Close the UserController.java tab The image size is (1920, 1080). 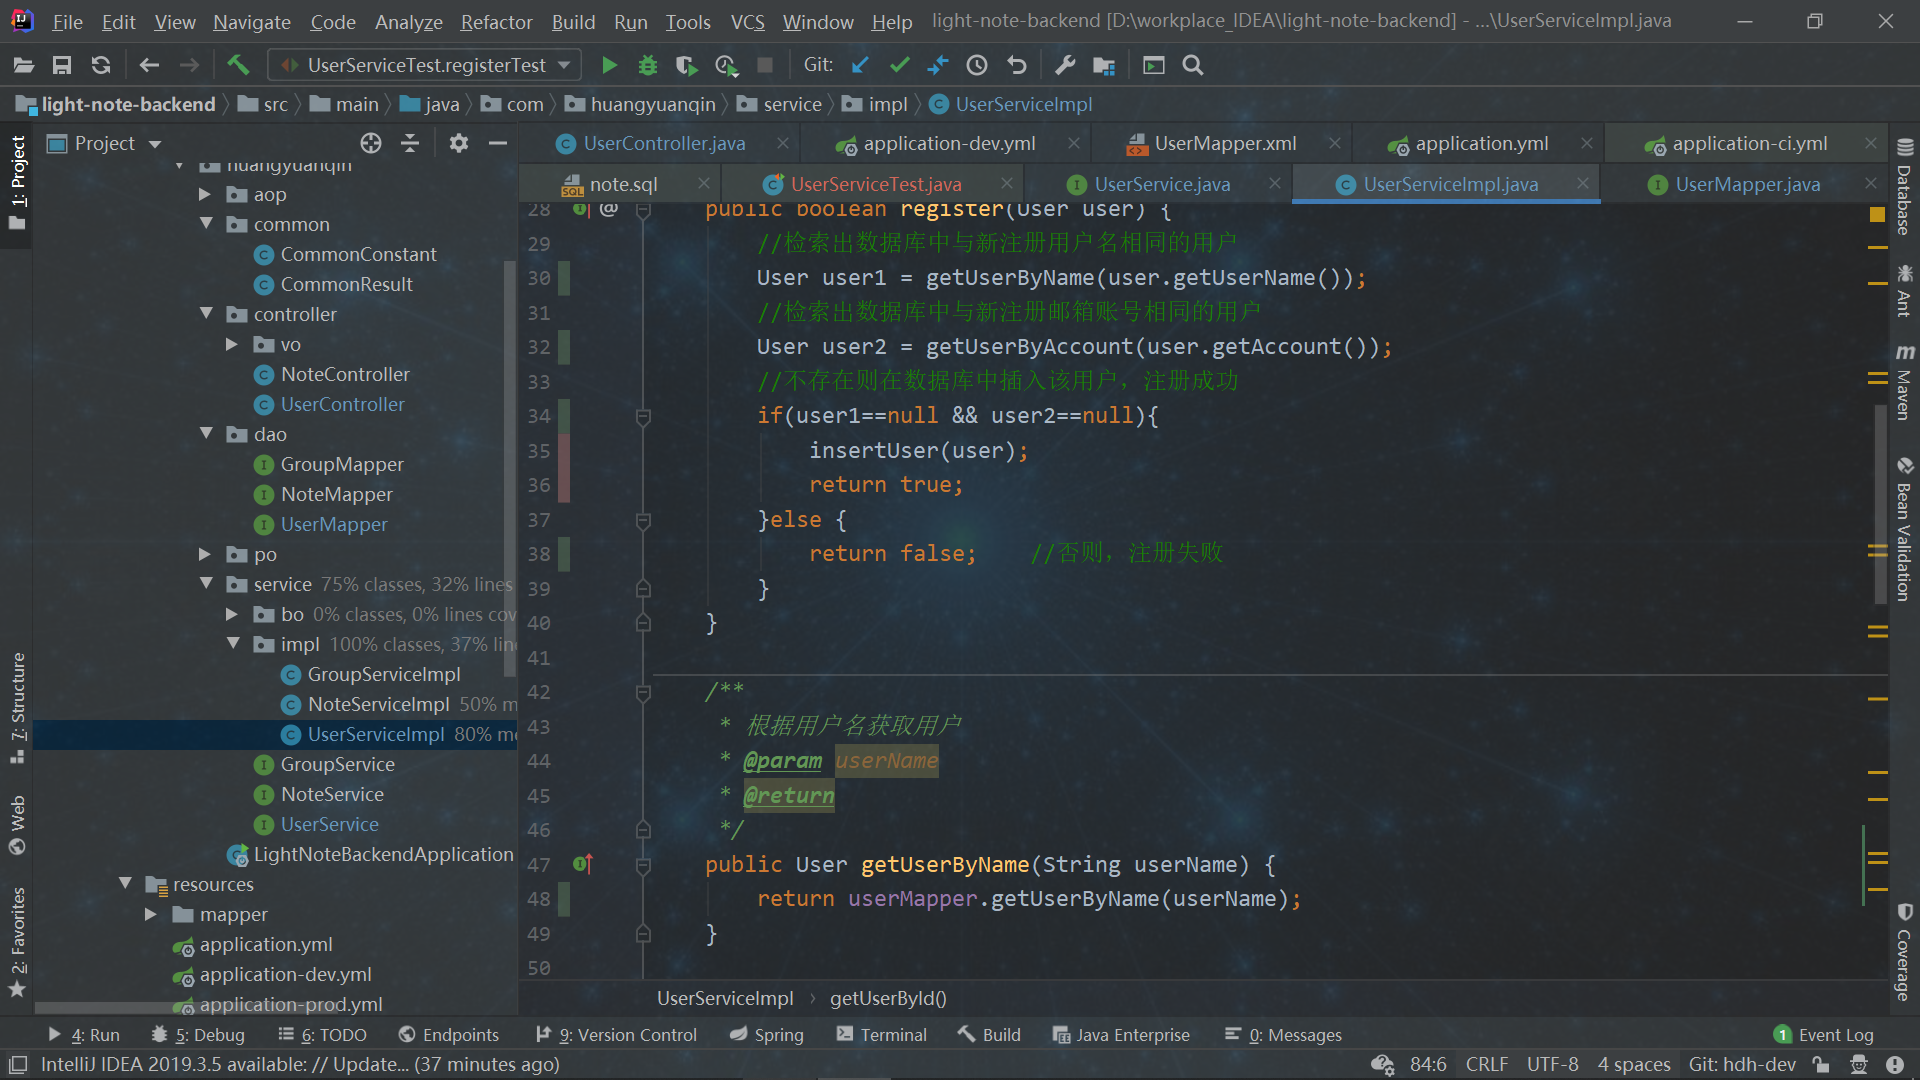[783, 143]
